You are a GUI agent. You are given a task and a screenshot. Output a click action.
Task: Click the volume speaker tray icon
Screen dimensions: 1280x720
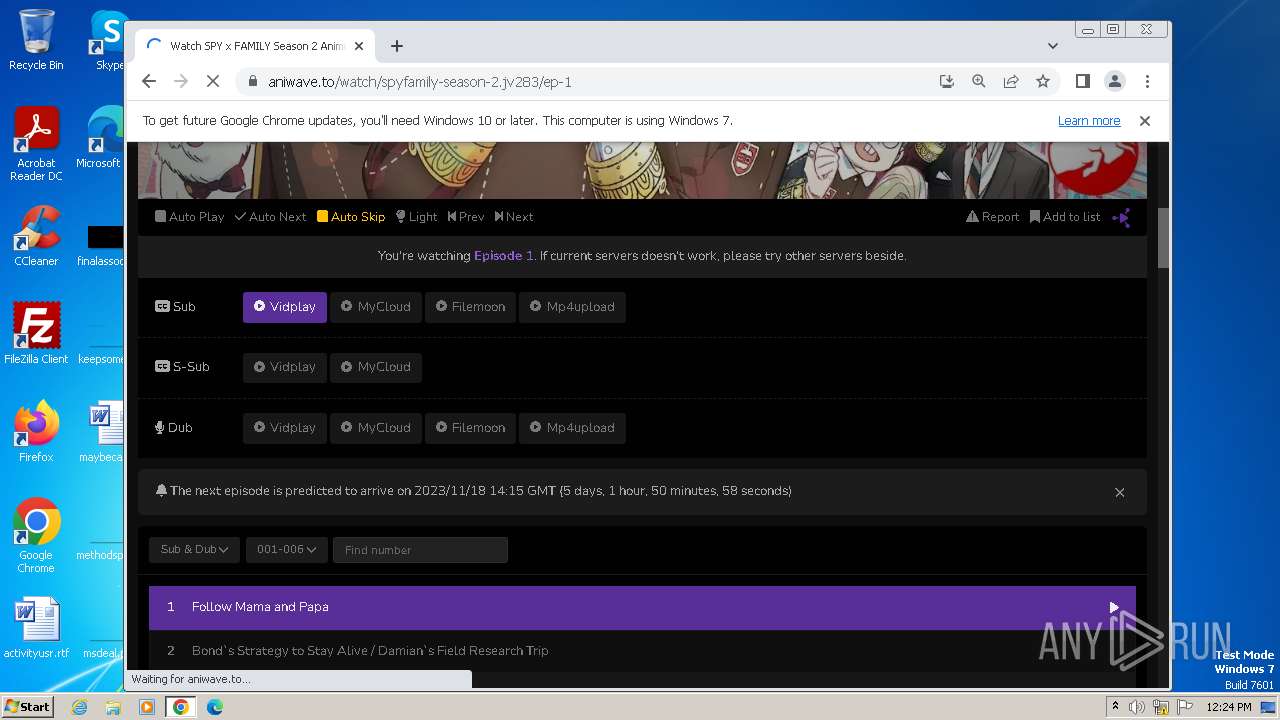(x=1137, y=707)
